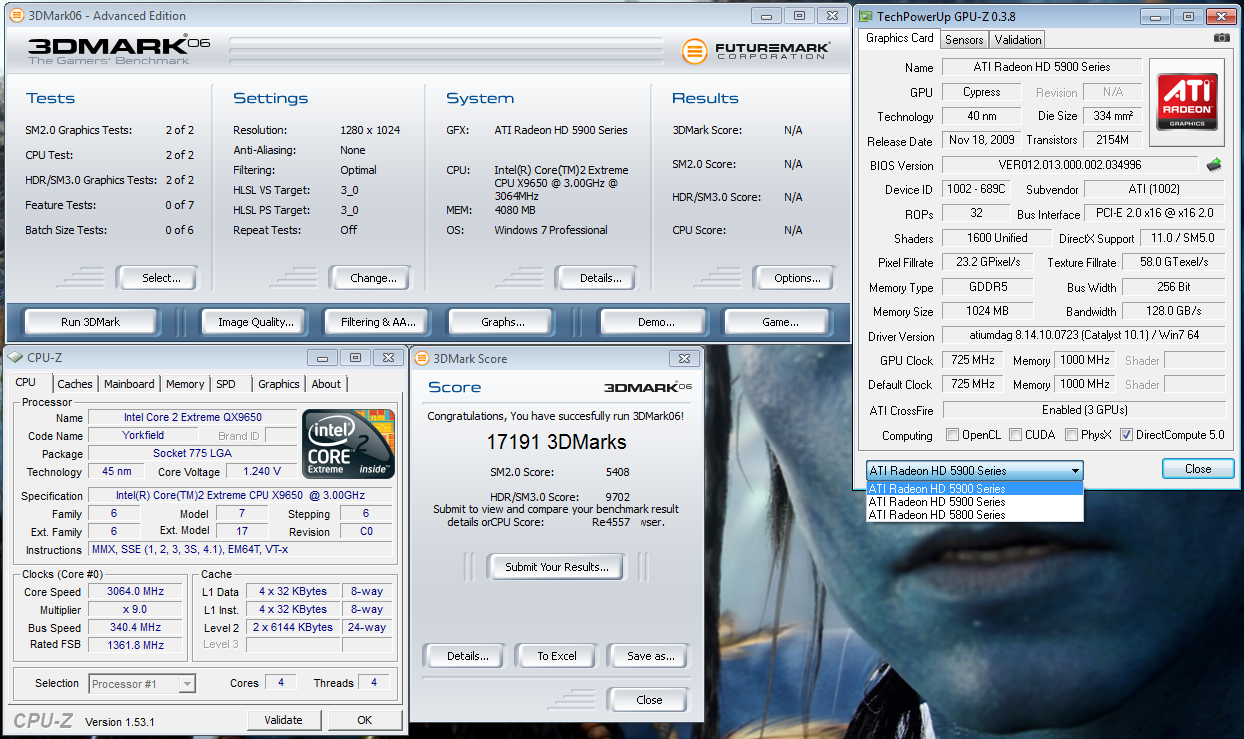
Task: Open the Graphics Card tab in GPU-Z
Action: 899,38
